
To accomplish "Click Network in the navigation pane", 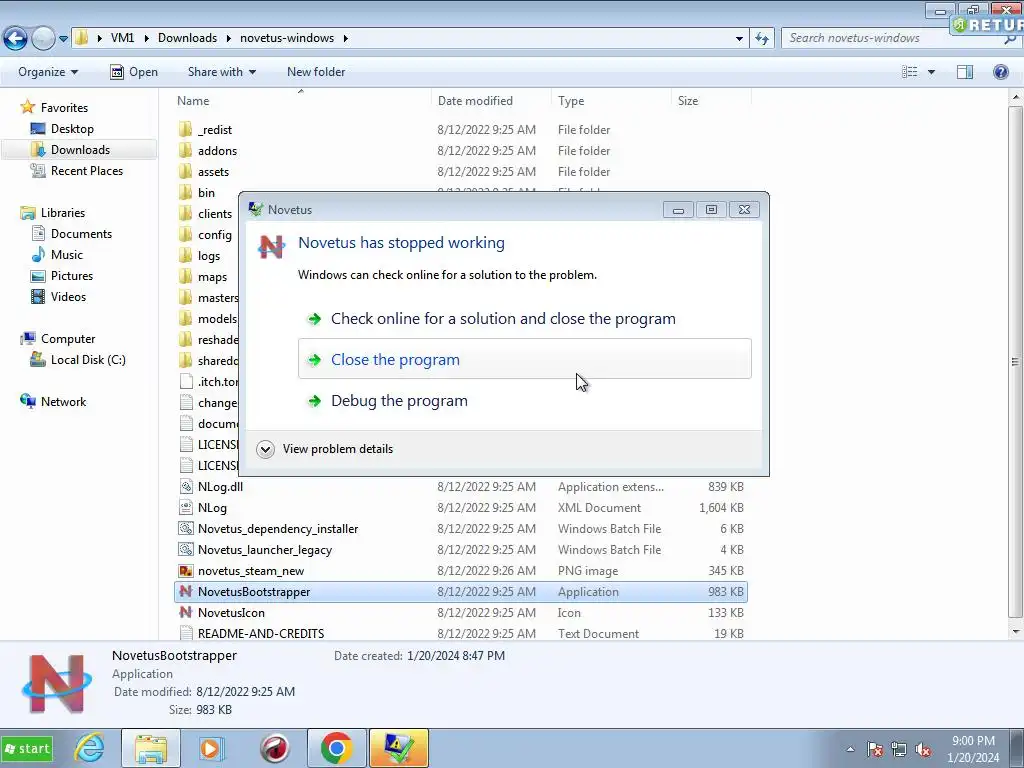I will click(63, 402).
